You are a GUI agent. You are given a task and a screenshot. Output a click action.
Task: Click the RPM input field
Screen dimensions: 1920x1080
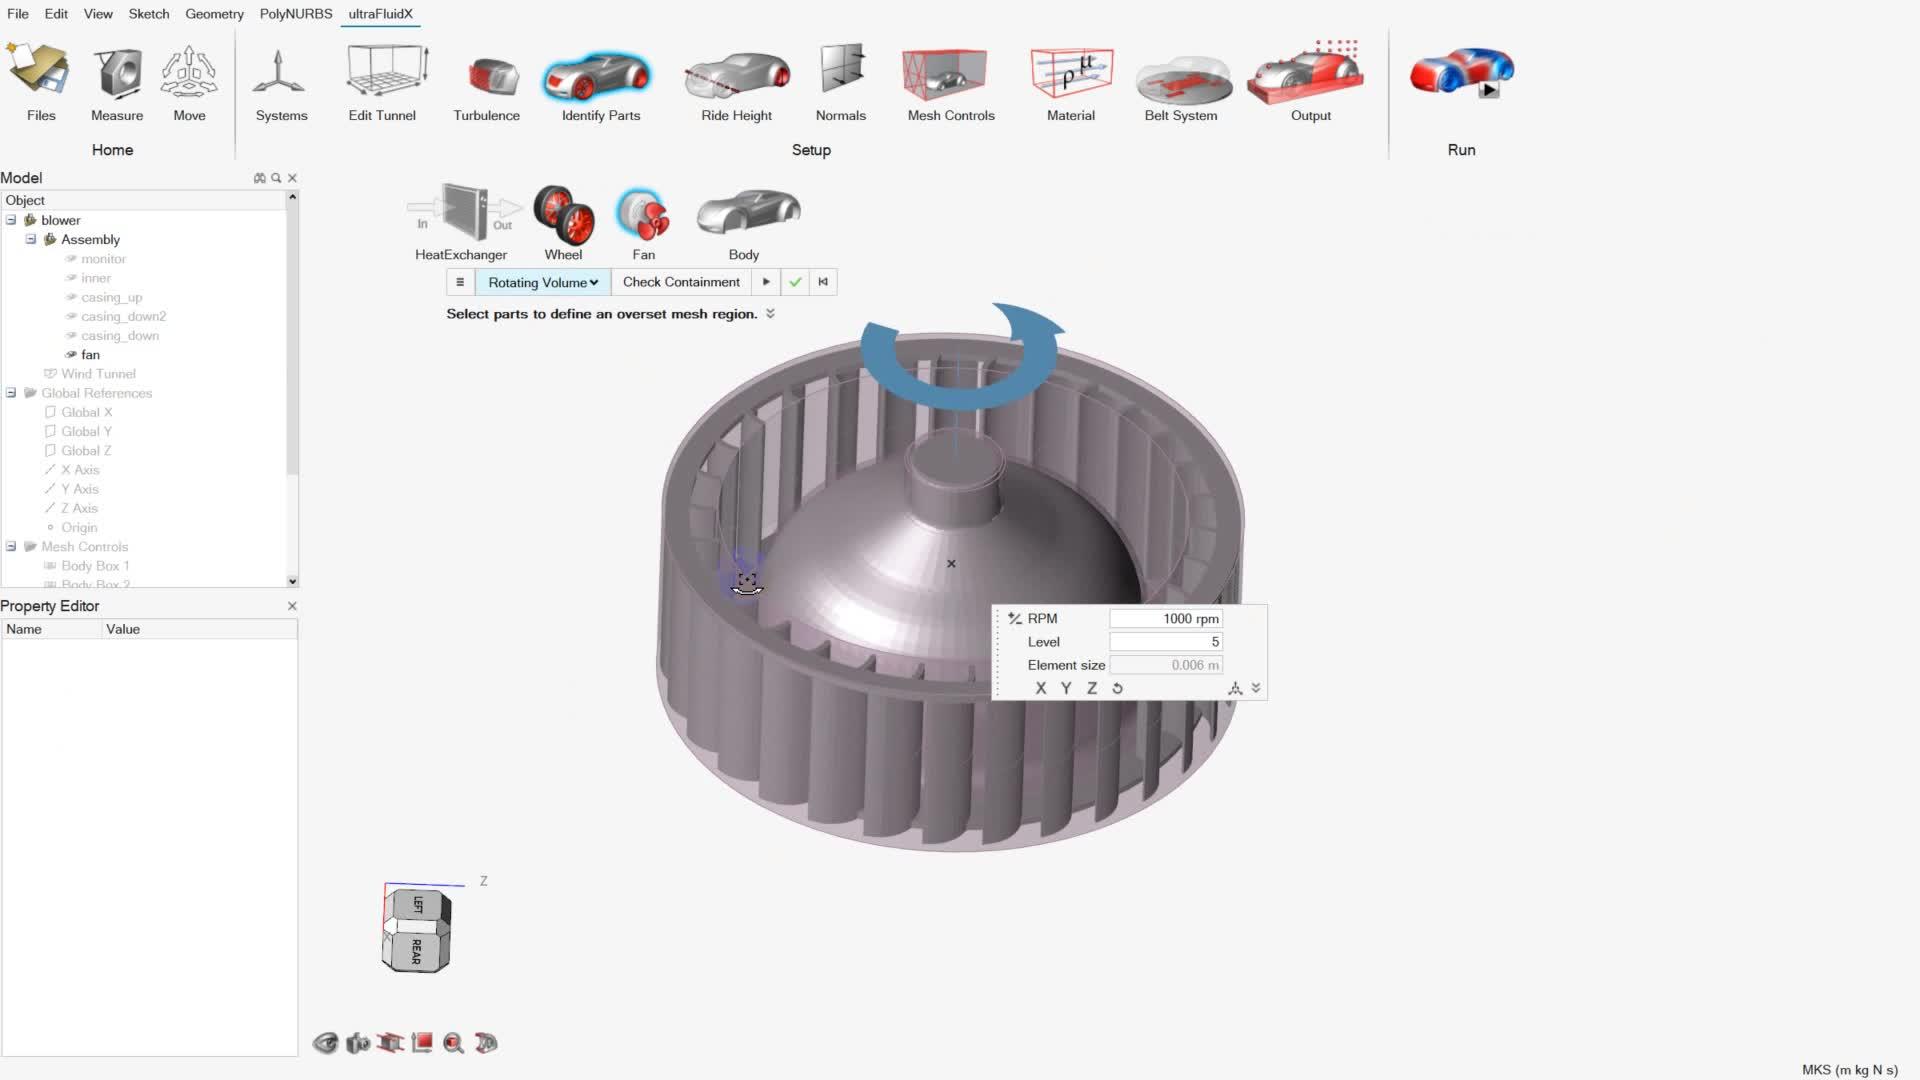1165,619
